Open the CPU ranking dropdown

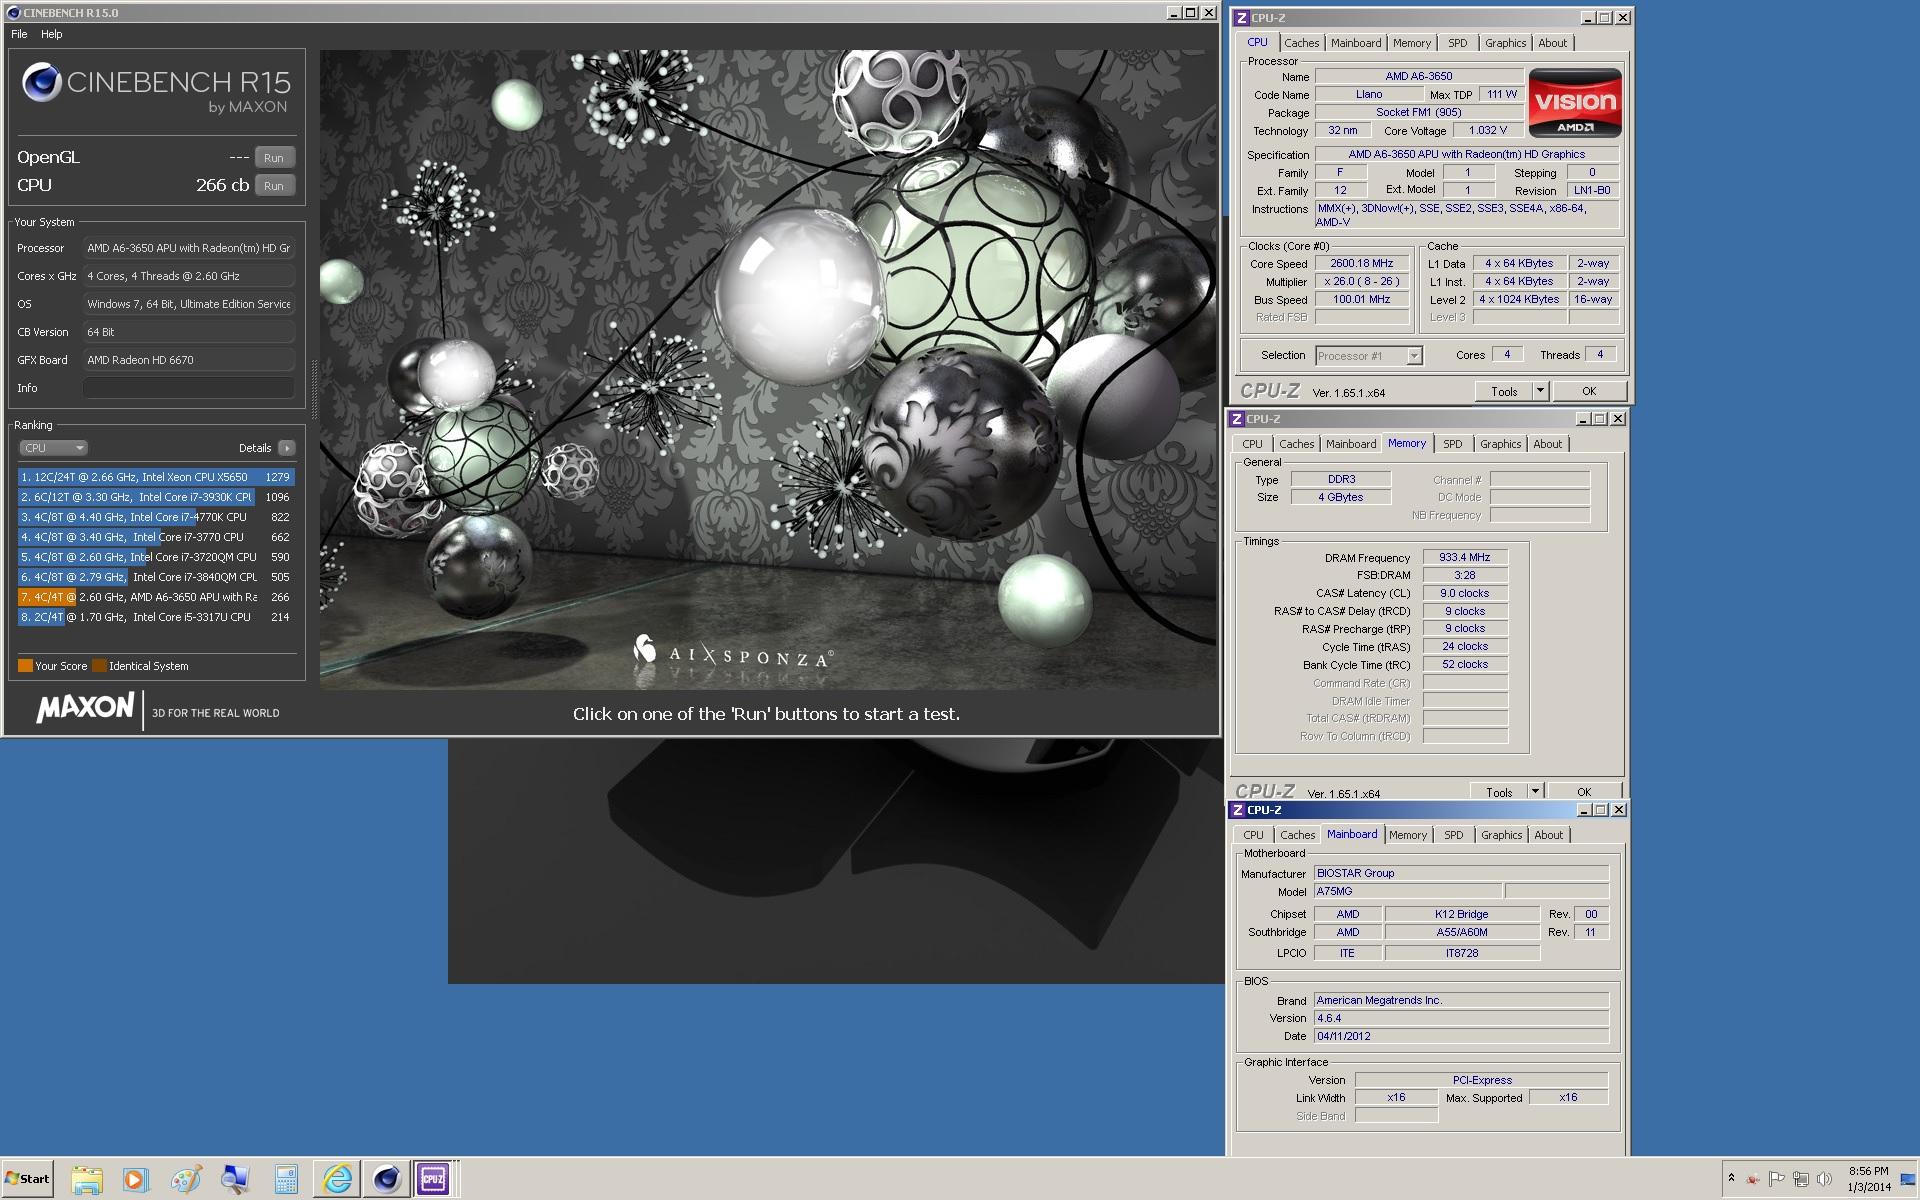pos(53,448)
